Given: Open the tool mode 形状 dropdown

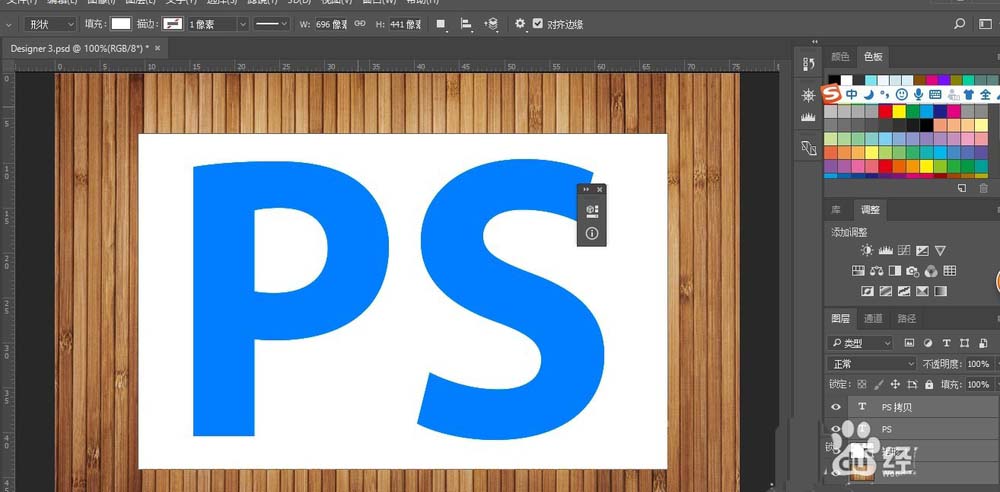Looking at the screenshot, I should pos(50,24).
